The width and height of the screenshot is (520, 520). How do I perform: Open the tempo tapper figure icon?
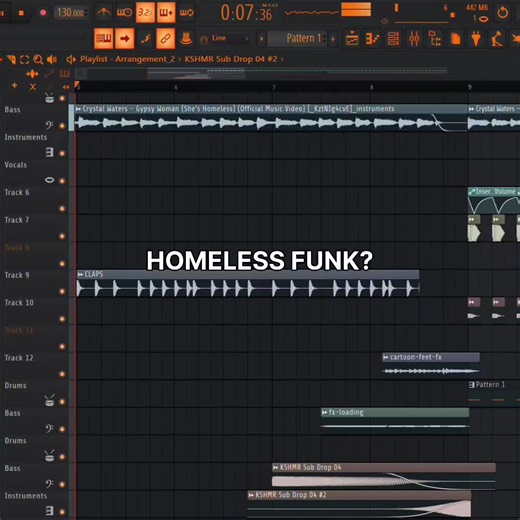[497, 39]
